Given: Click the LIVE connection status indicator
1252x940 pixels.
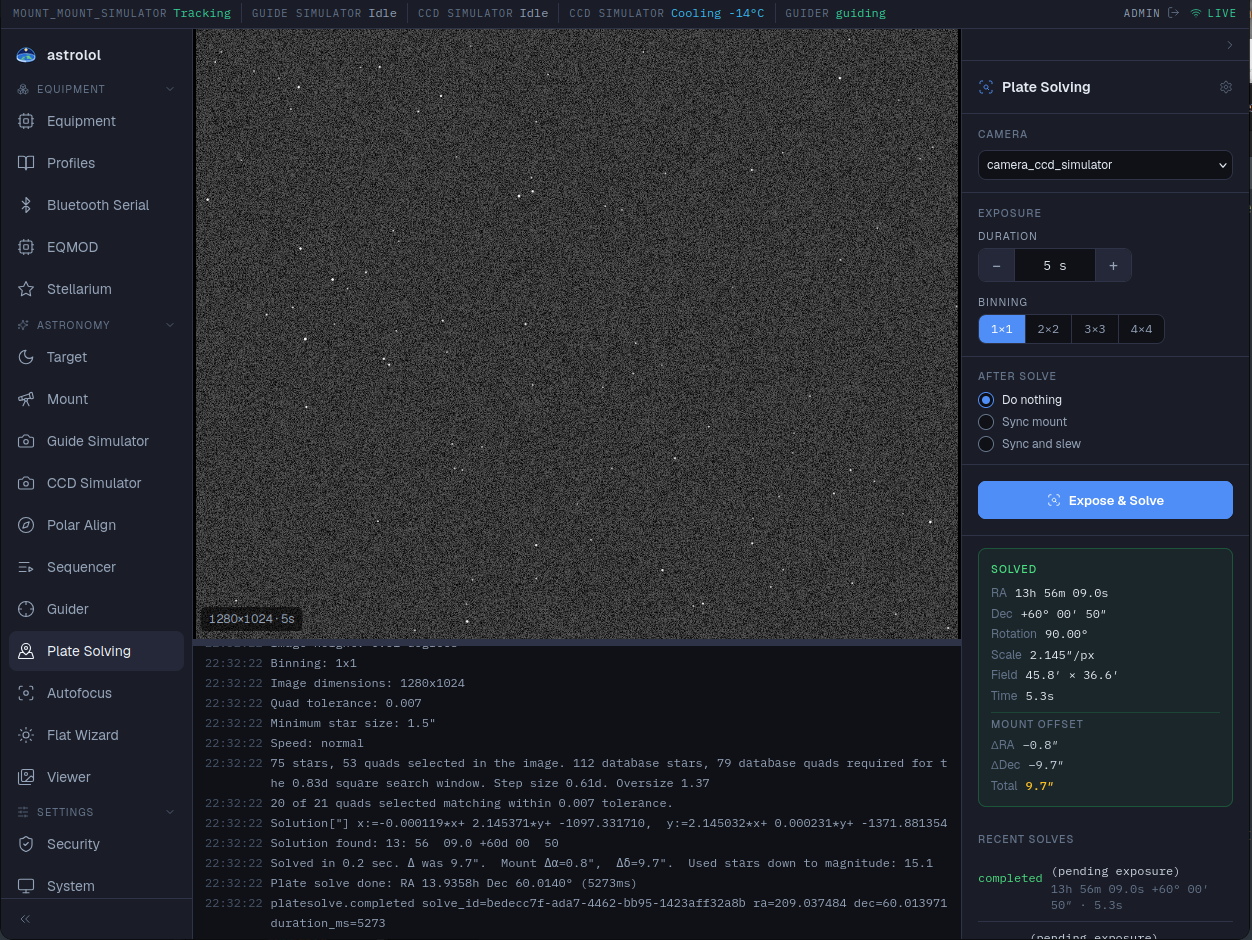Looking at the screenshot, I should [1213, 13].
